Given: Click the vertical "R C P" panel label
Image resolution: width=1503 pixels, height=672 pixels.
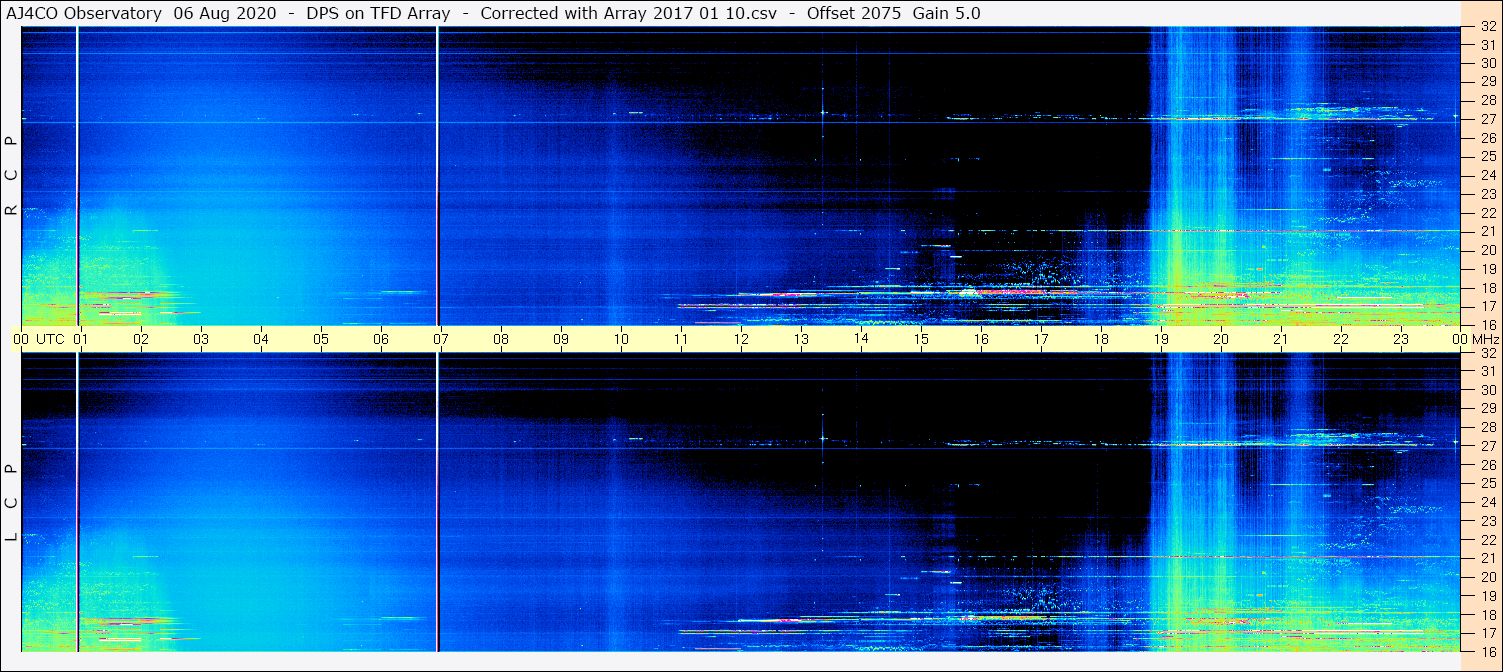Looking at the screenshot, I should [x=11, y=175].
